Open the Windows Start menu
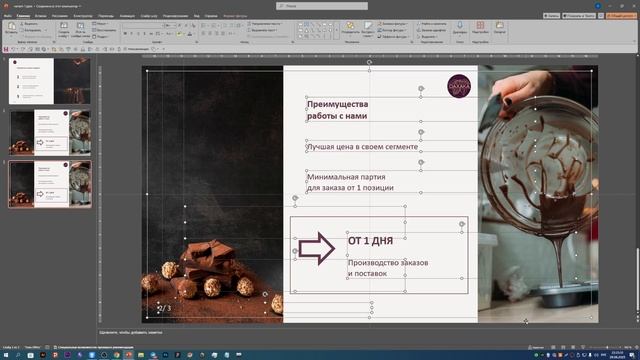Viewport: 640px width, 360px height. coord(6,355)
